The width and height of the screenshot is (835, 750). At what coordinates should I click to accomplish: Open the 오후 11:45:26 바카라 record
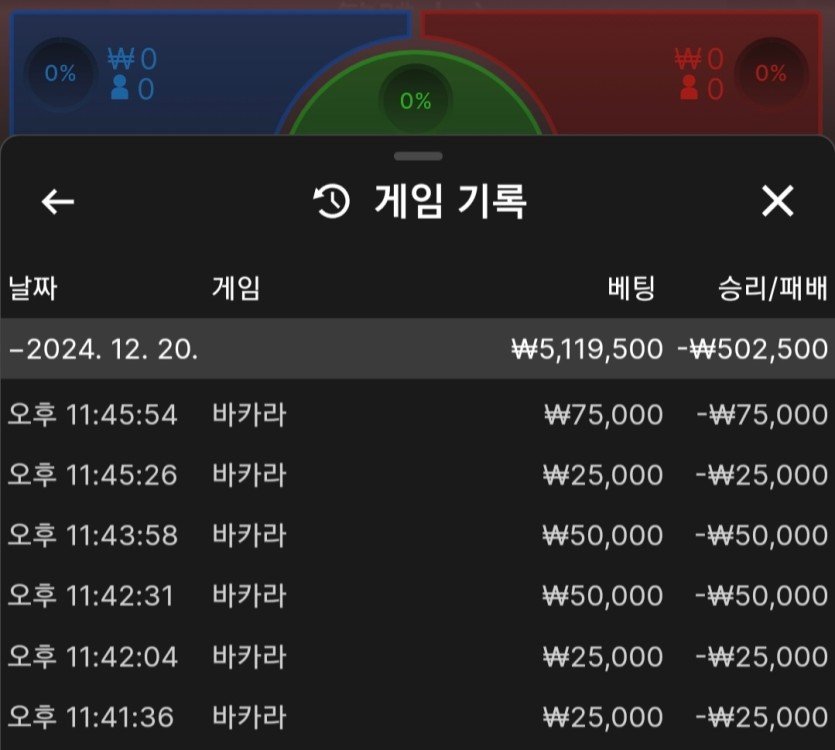(418, 475)
